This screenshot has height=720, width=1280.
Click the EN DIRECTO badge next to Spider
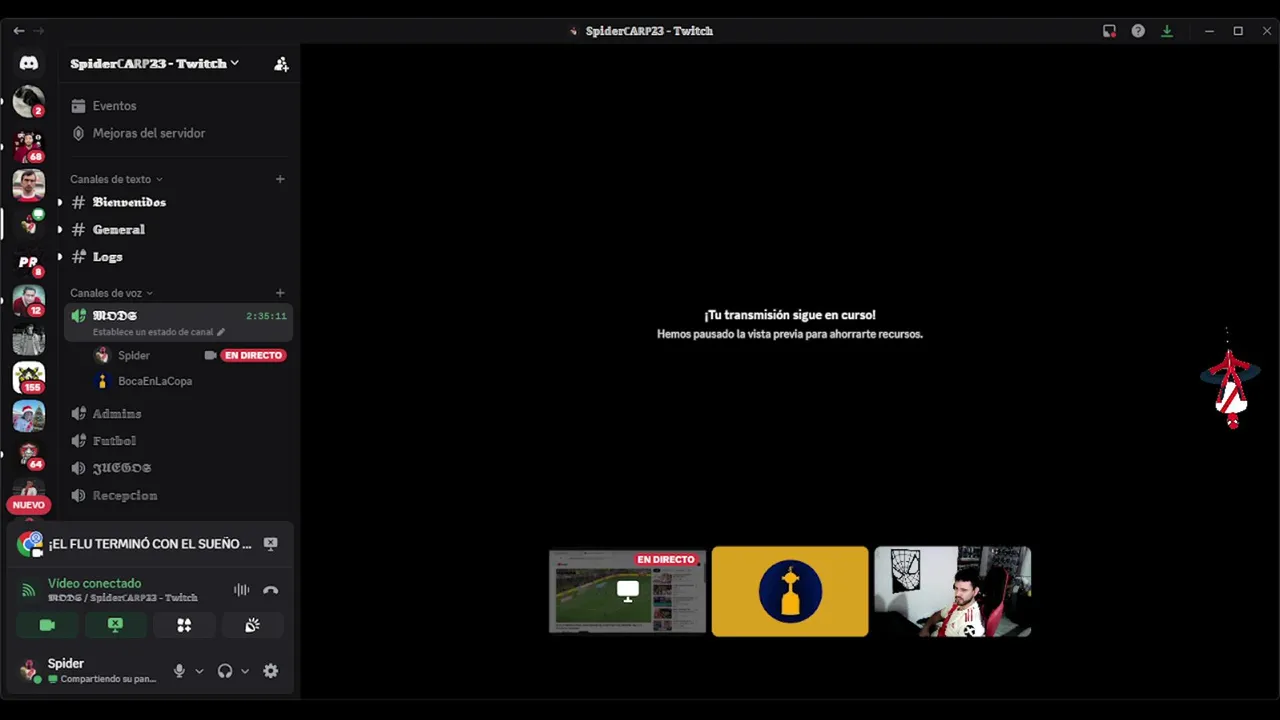[x=254, y=355]
